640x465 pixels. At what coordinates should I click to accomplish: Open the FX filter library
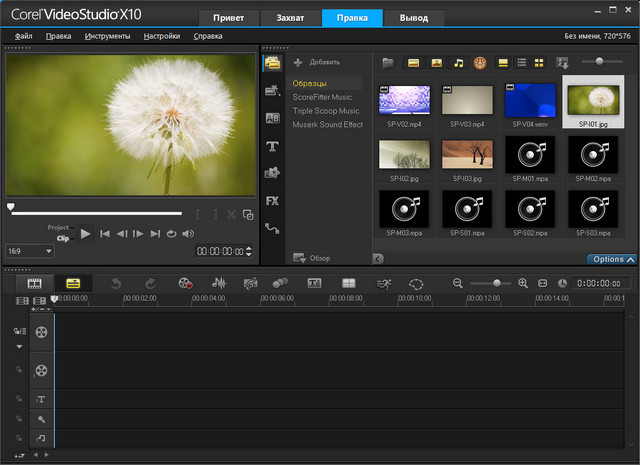tap(272, 200)
